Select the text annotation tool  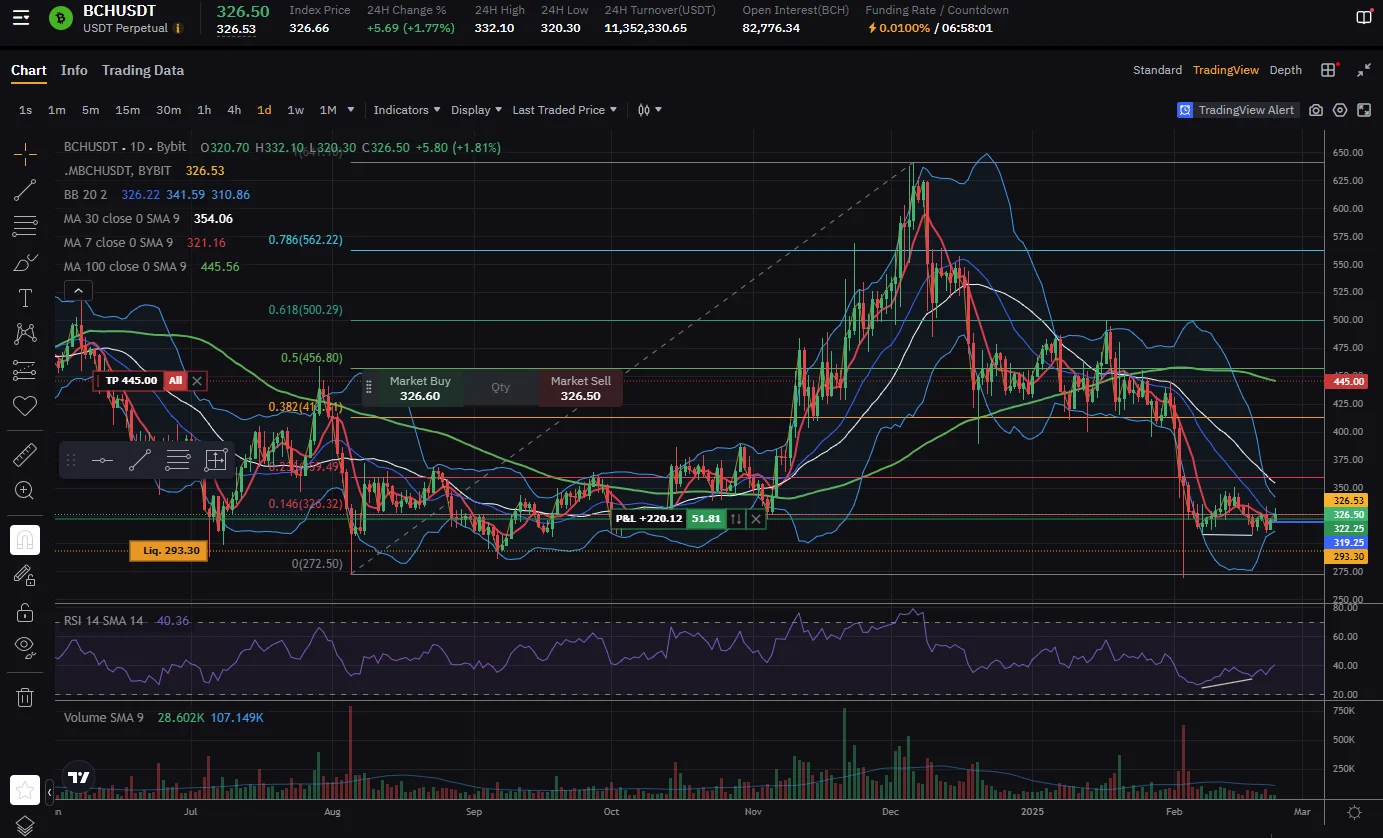tap(25, 298)
